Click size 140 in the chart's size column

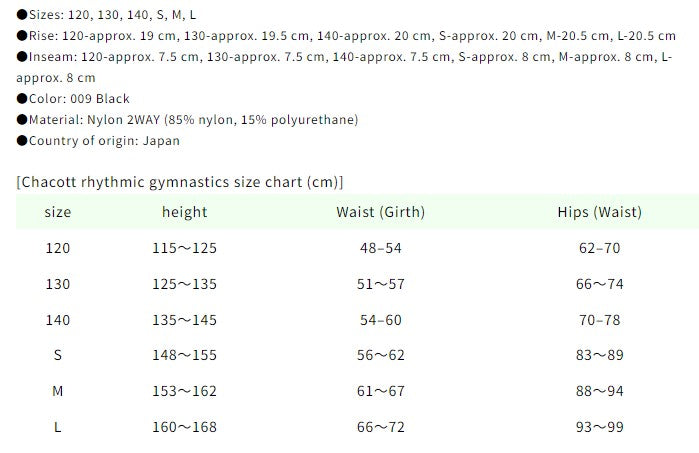[58, 320]
